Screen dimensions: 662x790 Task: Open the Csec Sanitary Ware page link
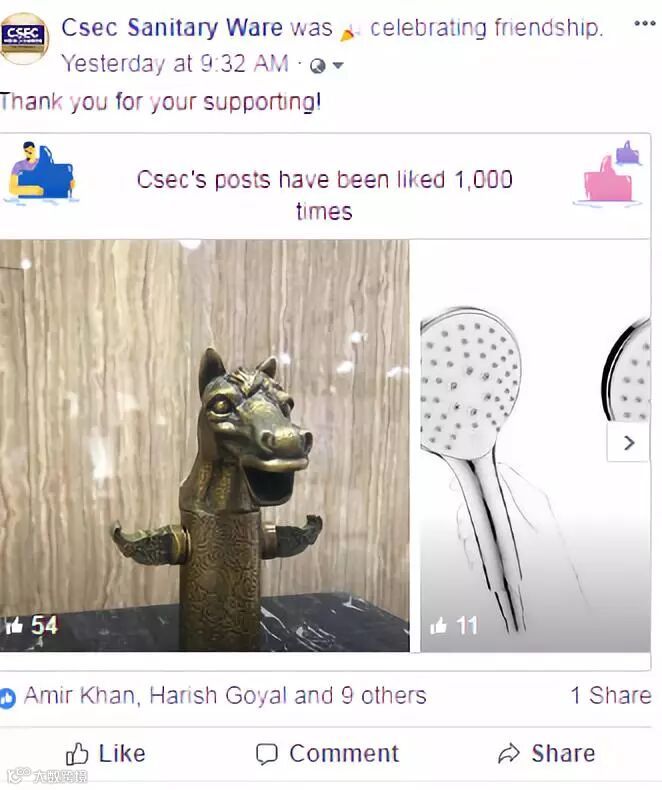point(172,27)
